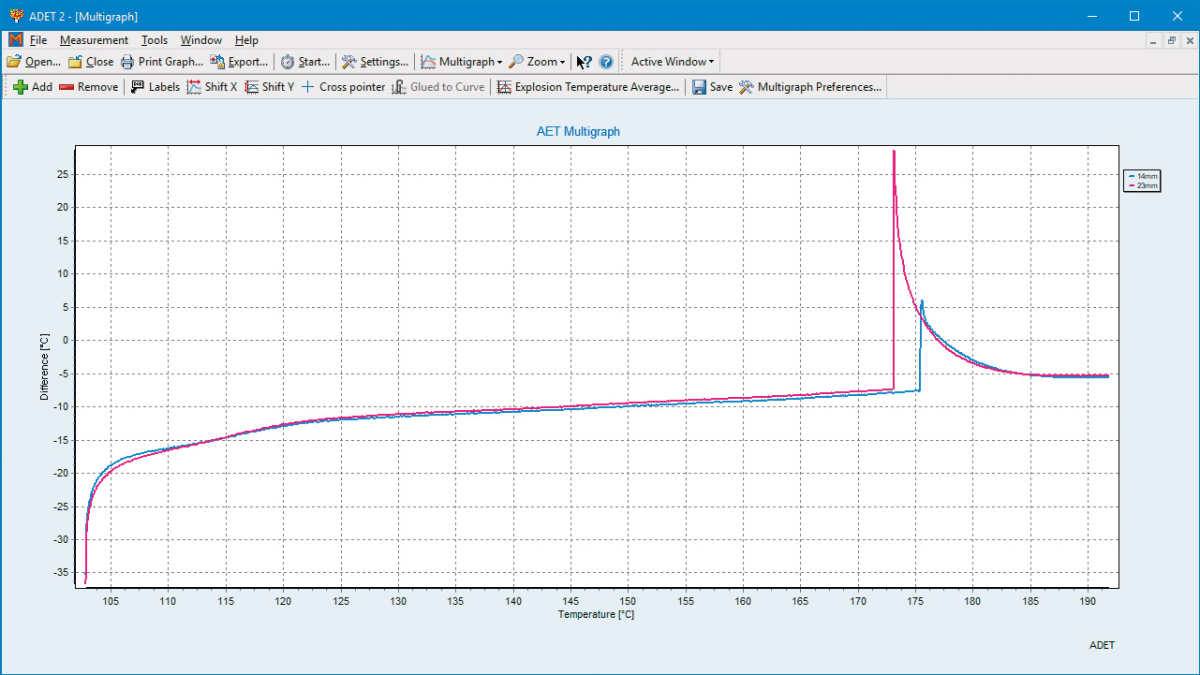Open Settings from the toolbar

[375, 62]
